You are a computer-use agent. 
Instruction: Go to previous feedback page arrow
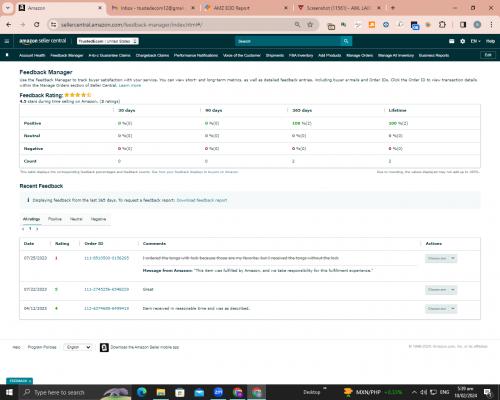click(23, 229)
